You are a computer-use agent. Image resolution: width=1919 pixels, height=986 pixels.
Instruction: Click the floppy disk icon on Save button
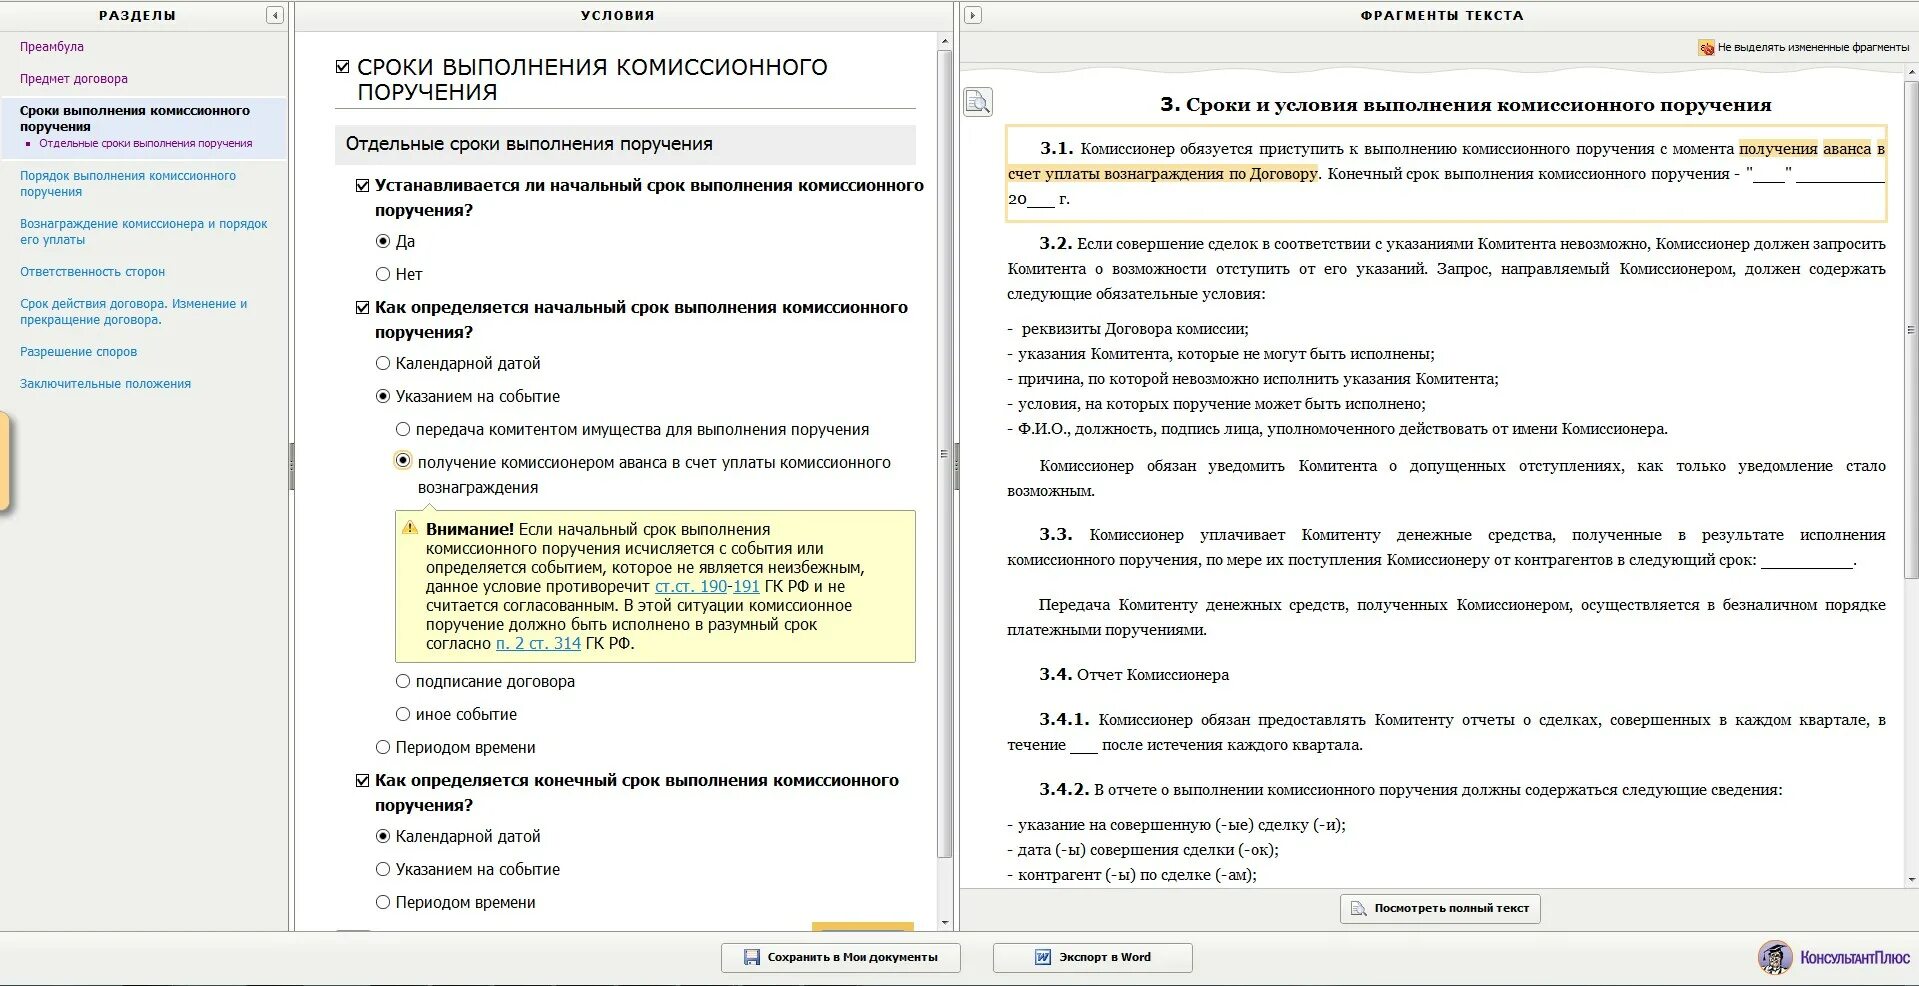coord(752,957)
